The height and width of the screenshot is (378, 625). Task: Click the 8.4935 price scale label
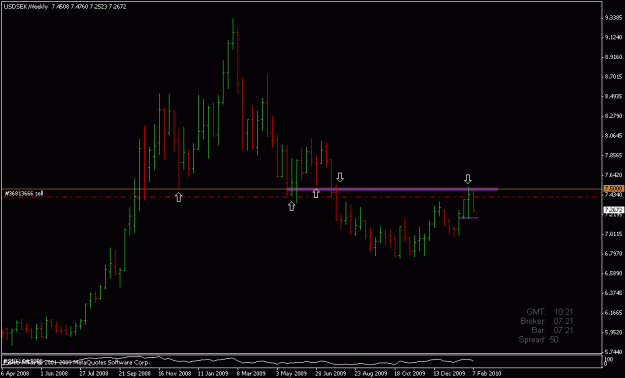point(613,96)
